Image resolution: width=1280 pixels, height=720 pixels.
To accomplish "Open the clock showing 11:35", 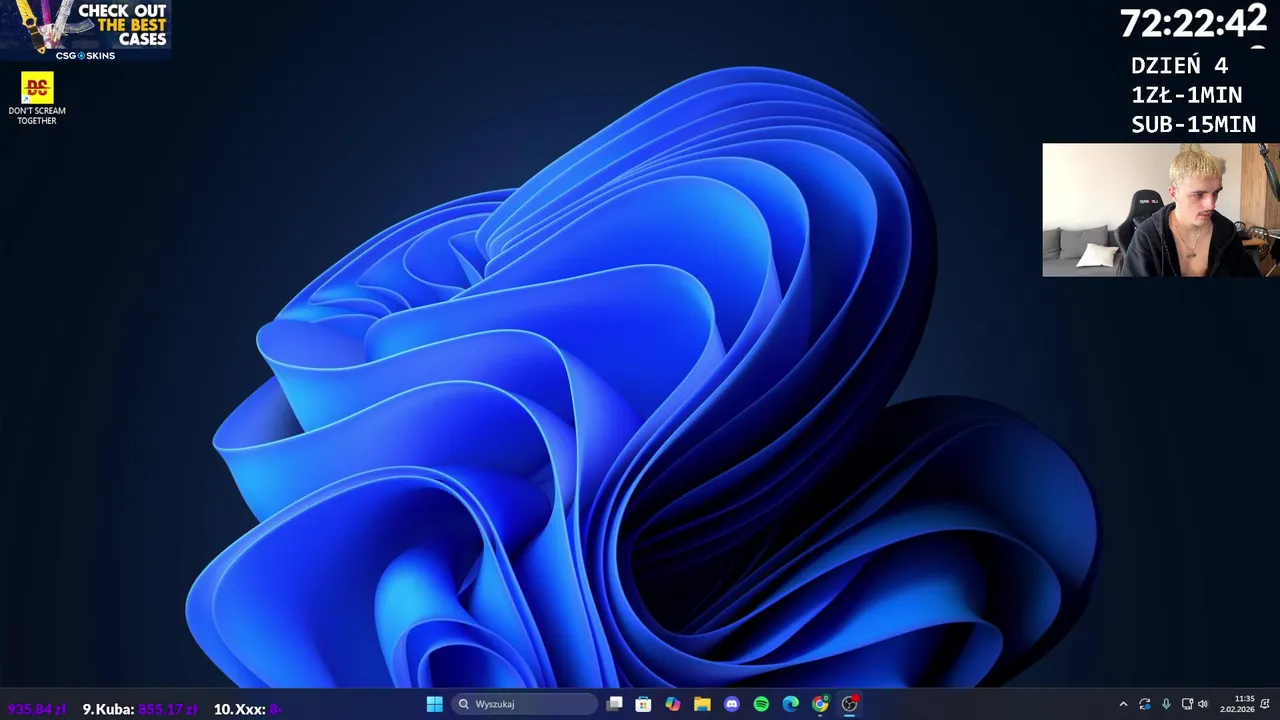I will 1237,704.
